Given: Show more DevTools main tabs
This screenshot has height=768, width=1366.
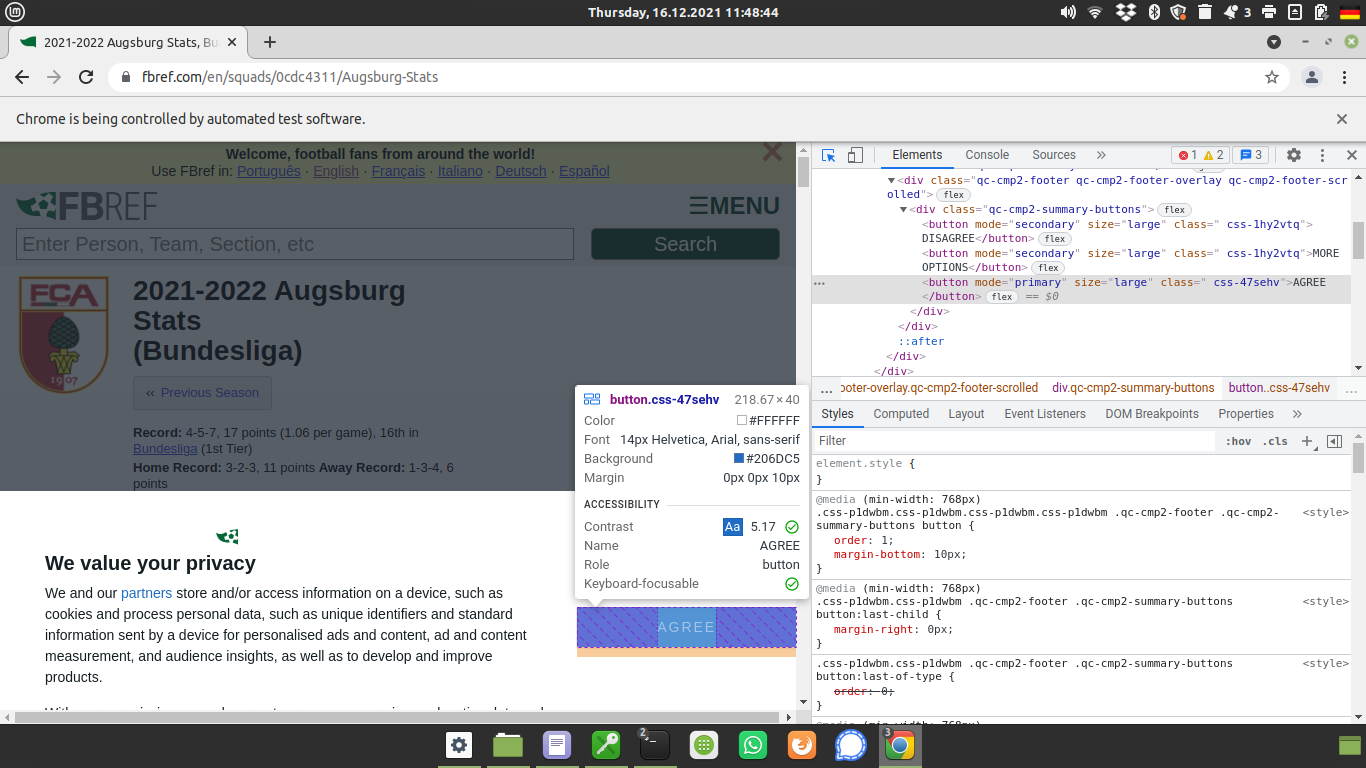Looking at the screenshot, I should [x=1101, y=155].
